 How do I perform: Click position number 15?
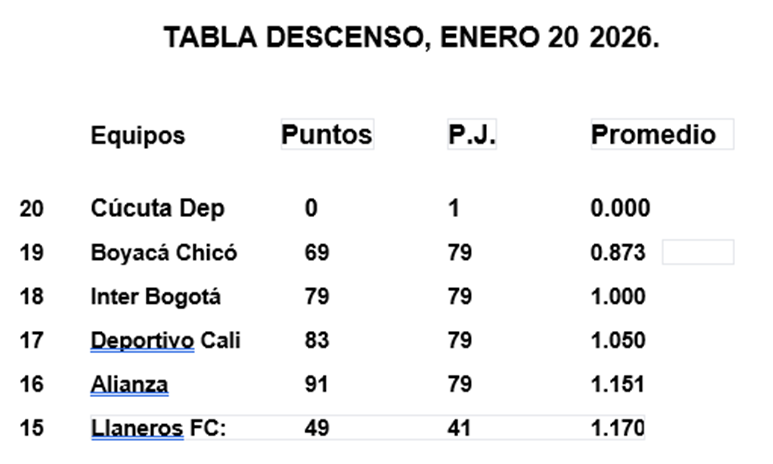[x=32, y=429]
